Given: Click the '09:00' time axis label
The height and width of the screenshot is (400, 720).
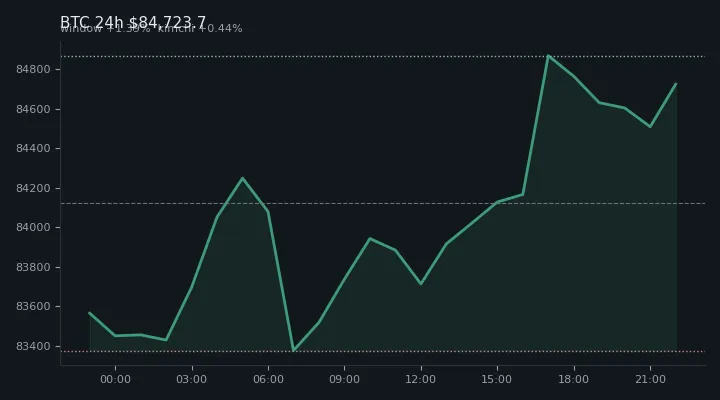Looking at the screenshot, I should [344, 379].
